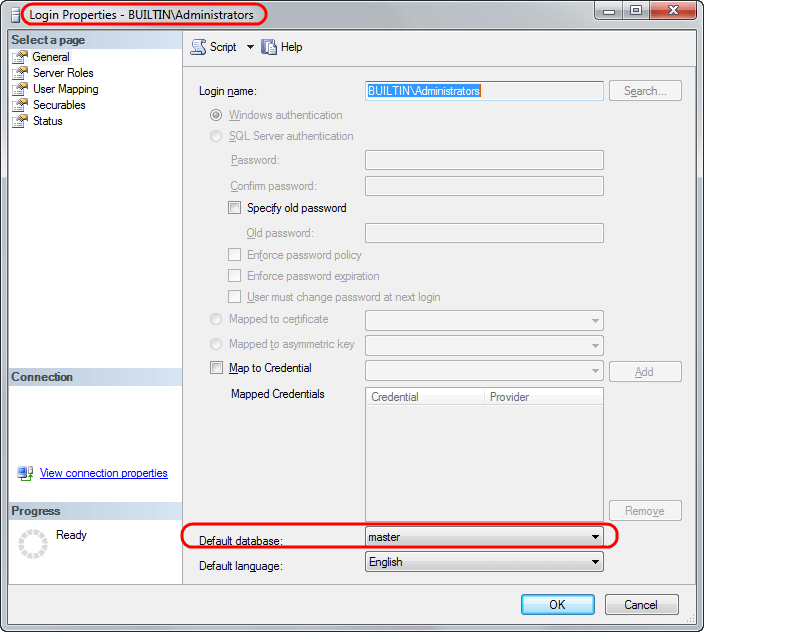This screenshot has height=632, width=800.
Task: Click the Provider column header
Action: tap(543, 397)
